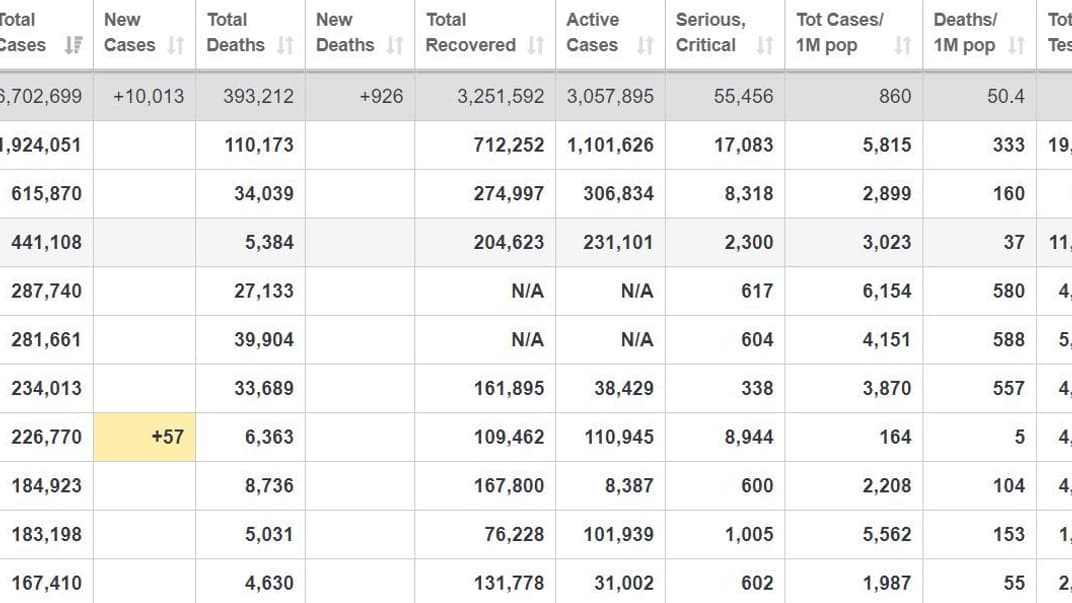
Task: Click the Total Recovered column header text
Action: (470, 32)
